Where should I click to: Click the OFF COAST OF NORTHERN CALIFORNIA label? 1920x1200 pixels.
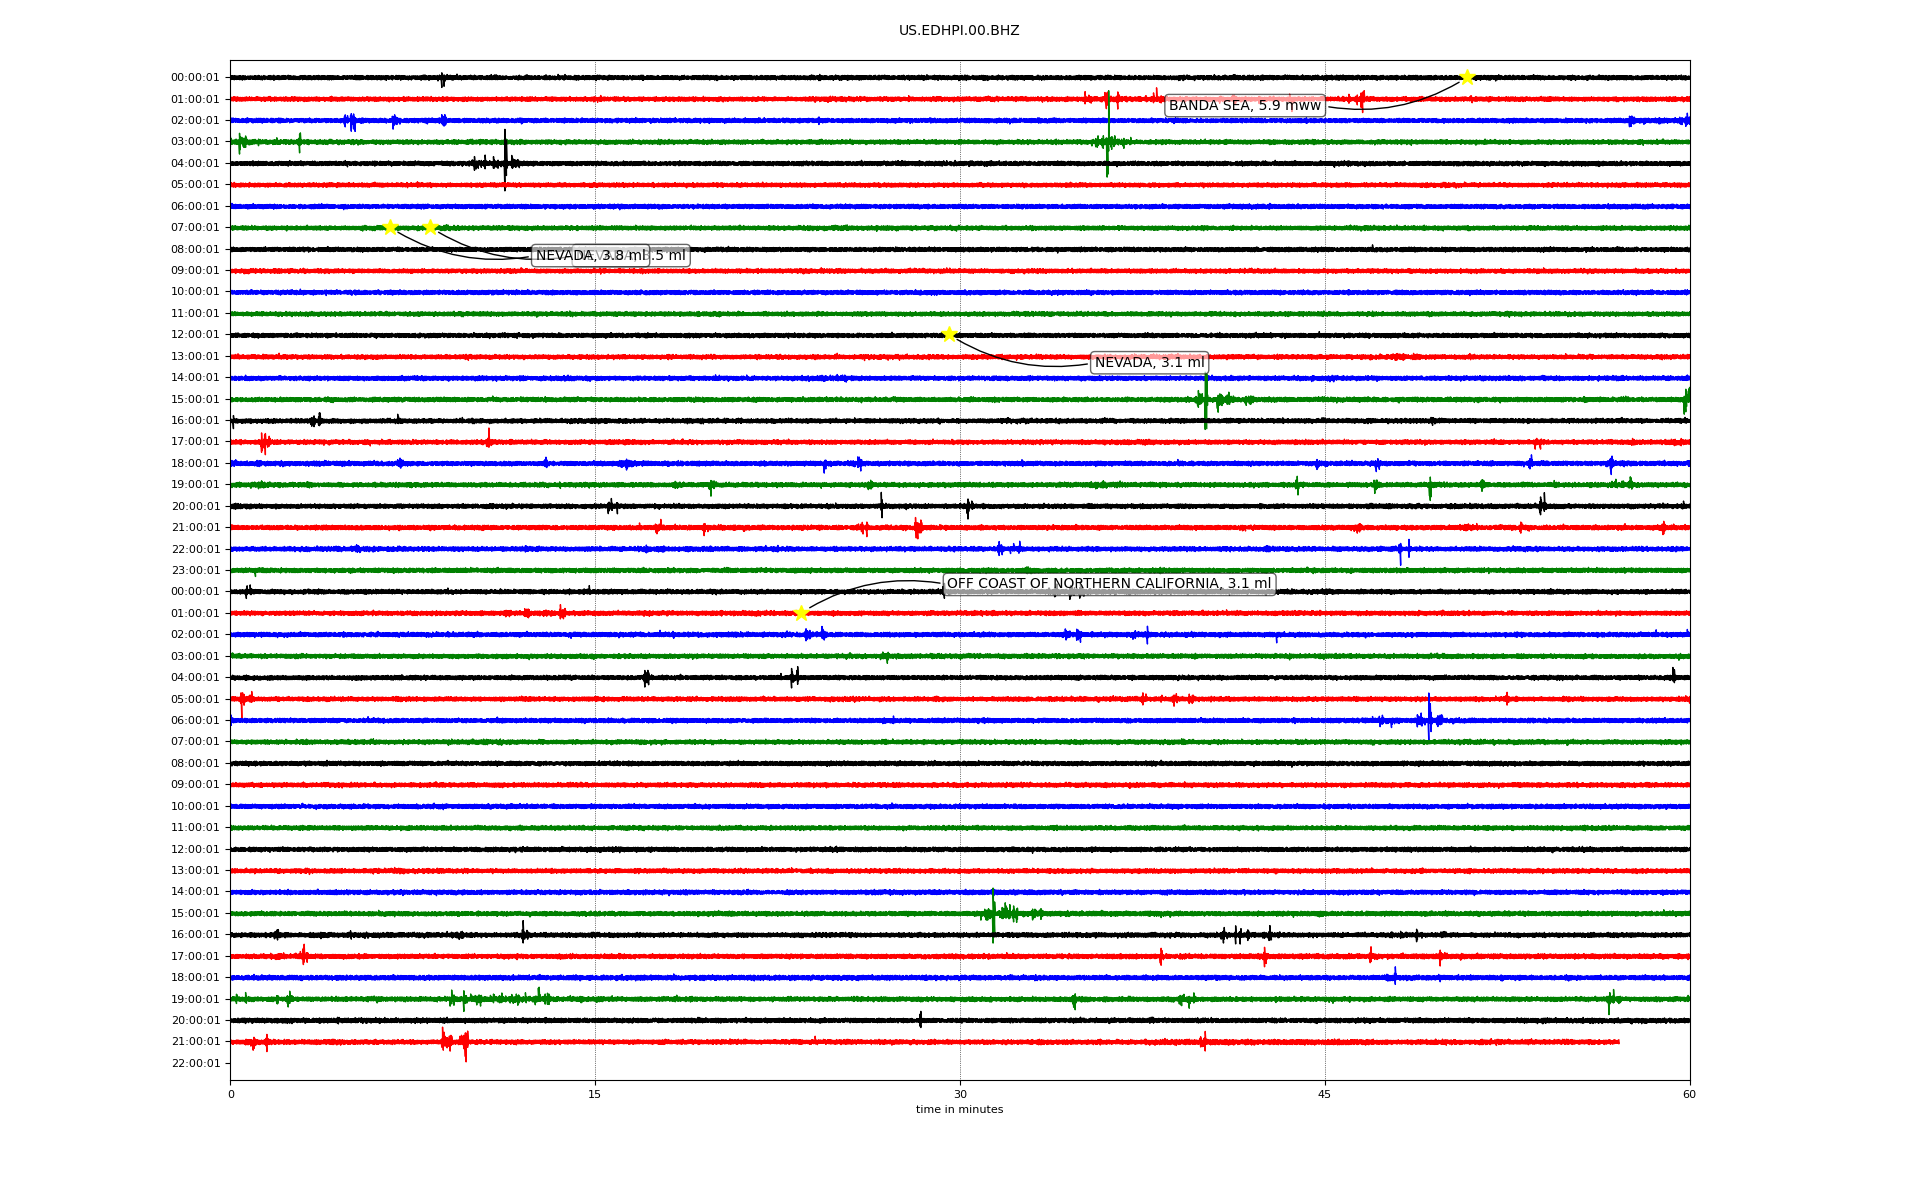pos(1109,584)
